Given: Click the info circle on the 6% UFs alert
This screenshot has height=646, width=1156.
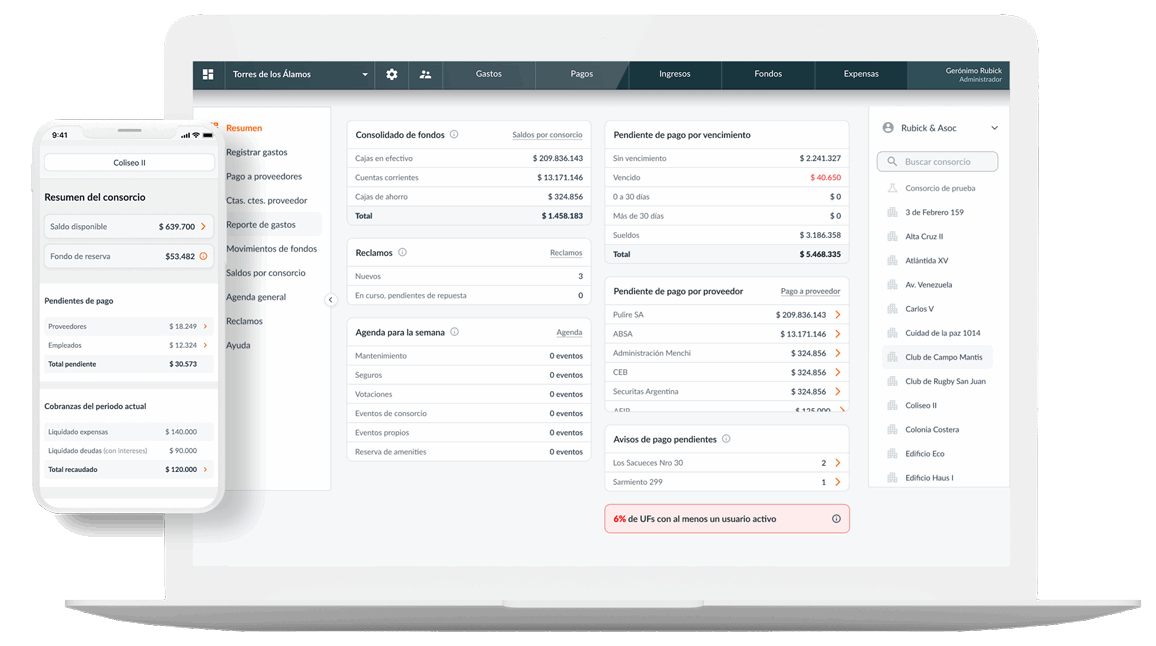Looking at the screenshot, I should 834,518.
